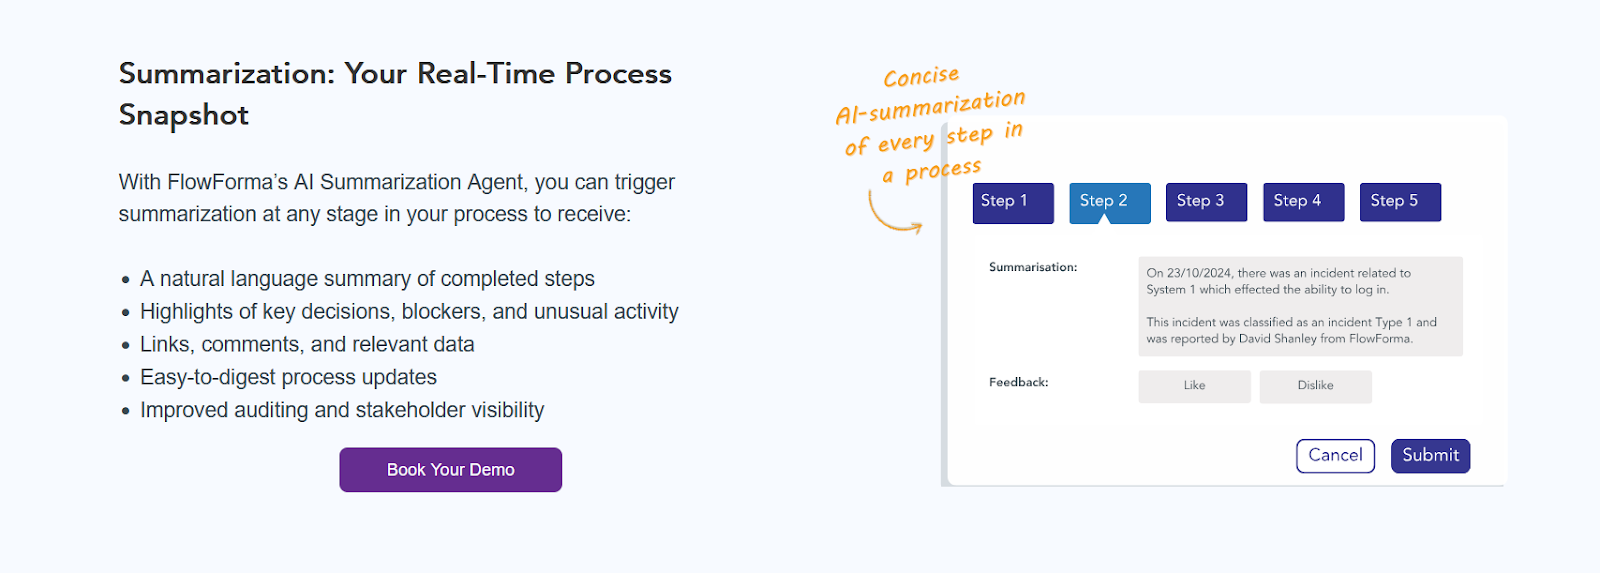Click inside the Summarisation text box
This screenshot has height=573, width=1600.
pyautogui.click(x=1299, y=306)
